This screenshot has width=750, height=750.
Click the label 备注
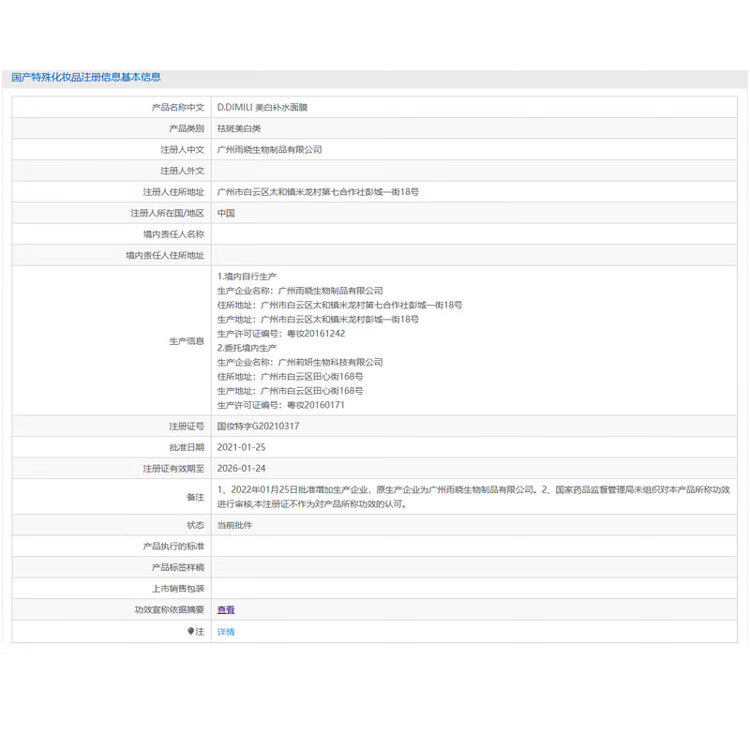pos(195,497)
